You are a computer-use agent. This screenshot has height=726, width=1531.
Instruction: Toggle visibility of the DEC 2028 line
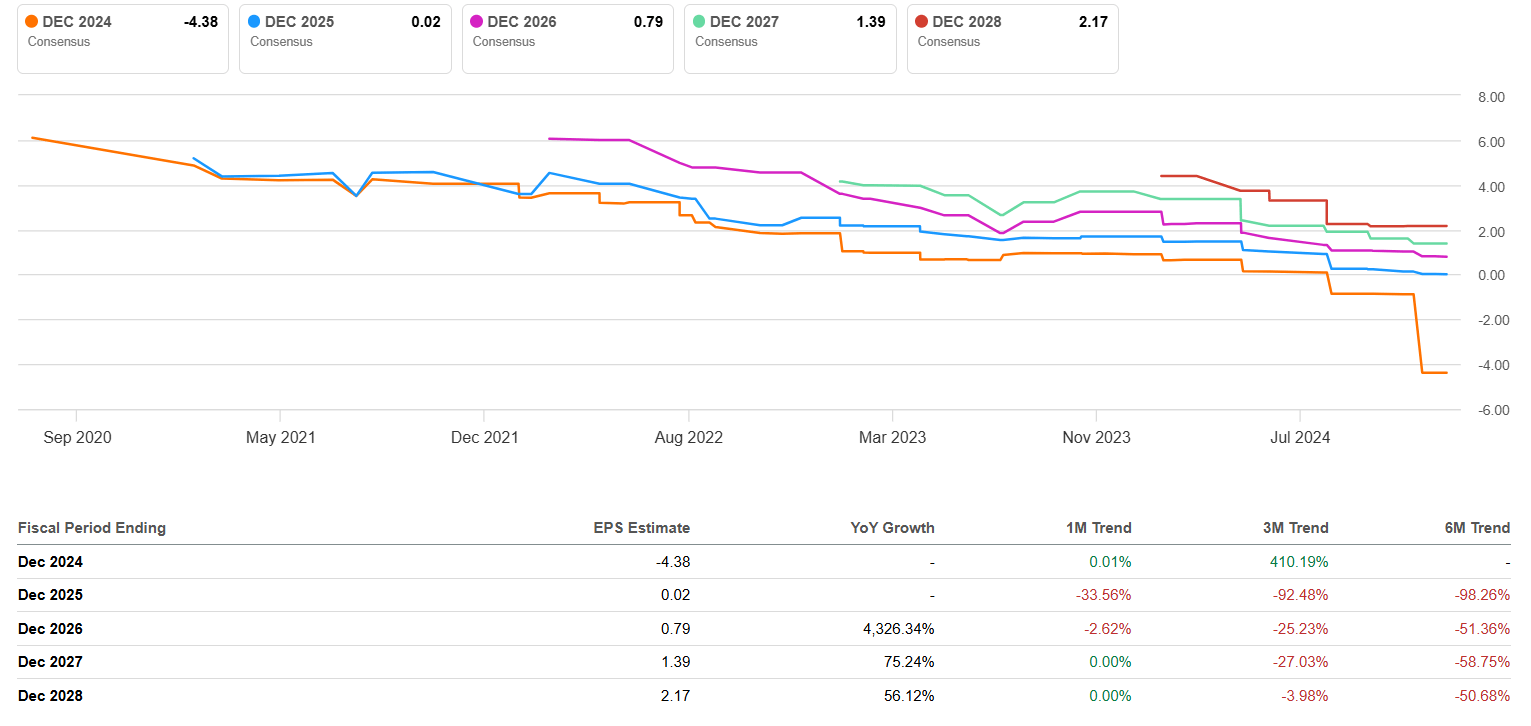point(1012,38)
